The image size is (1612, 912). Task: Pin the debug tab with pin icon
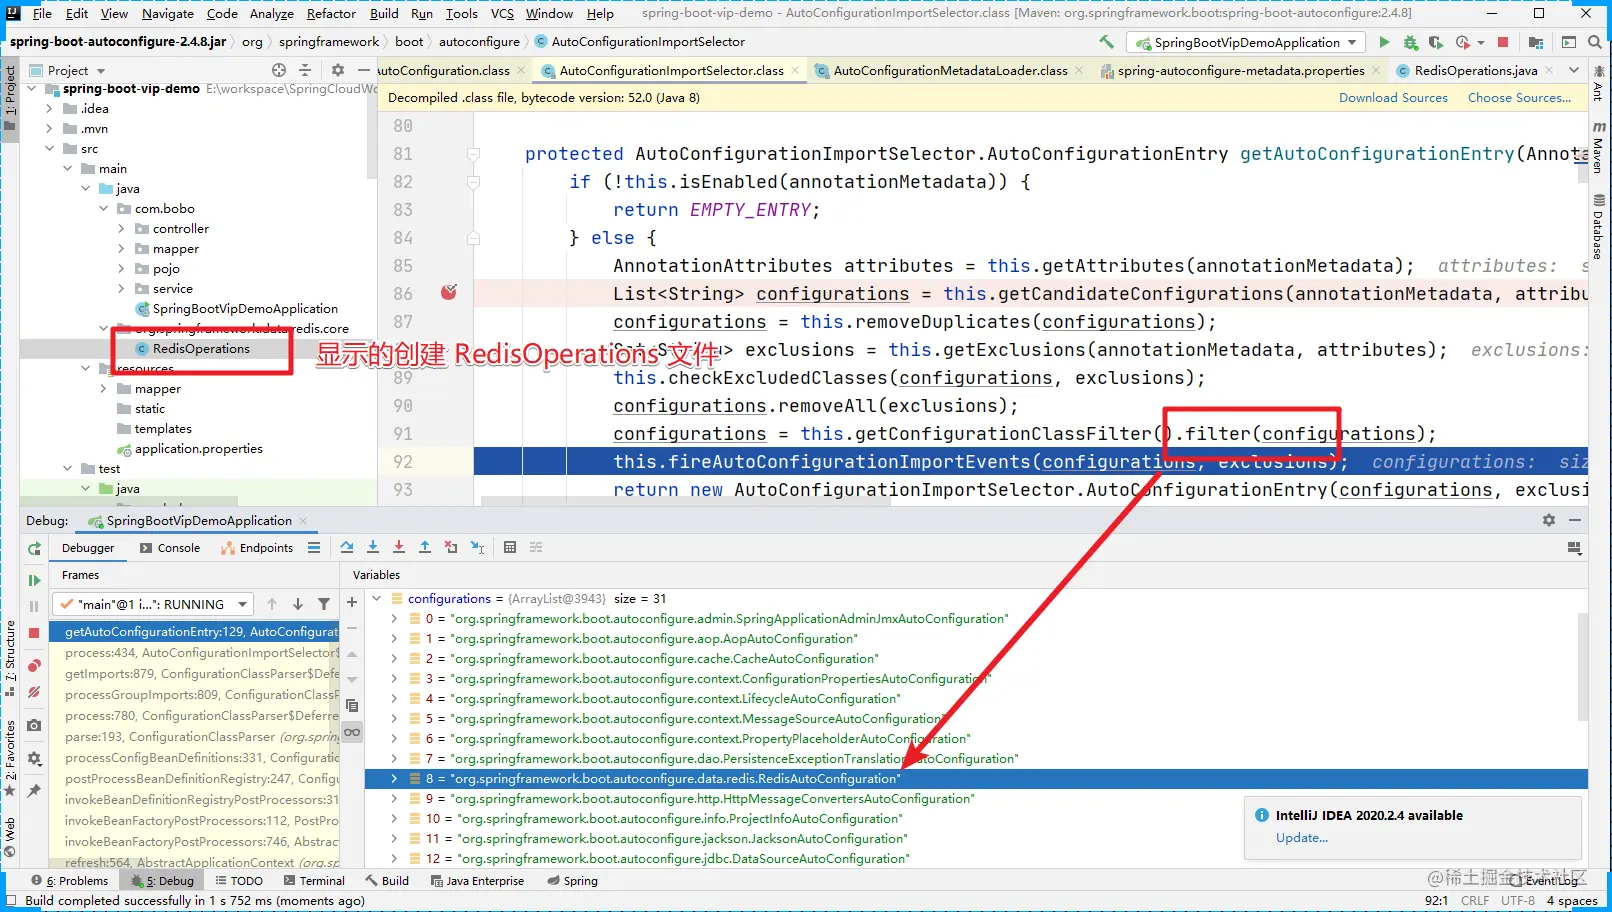(x=34, y=790)
